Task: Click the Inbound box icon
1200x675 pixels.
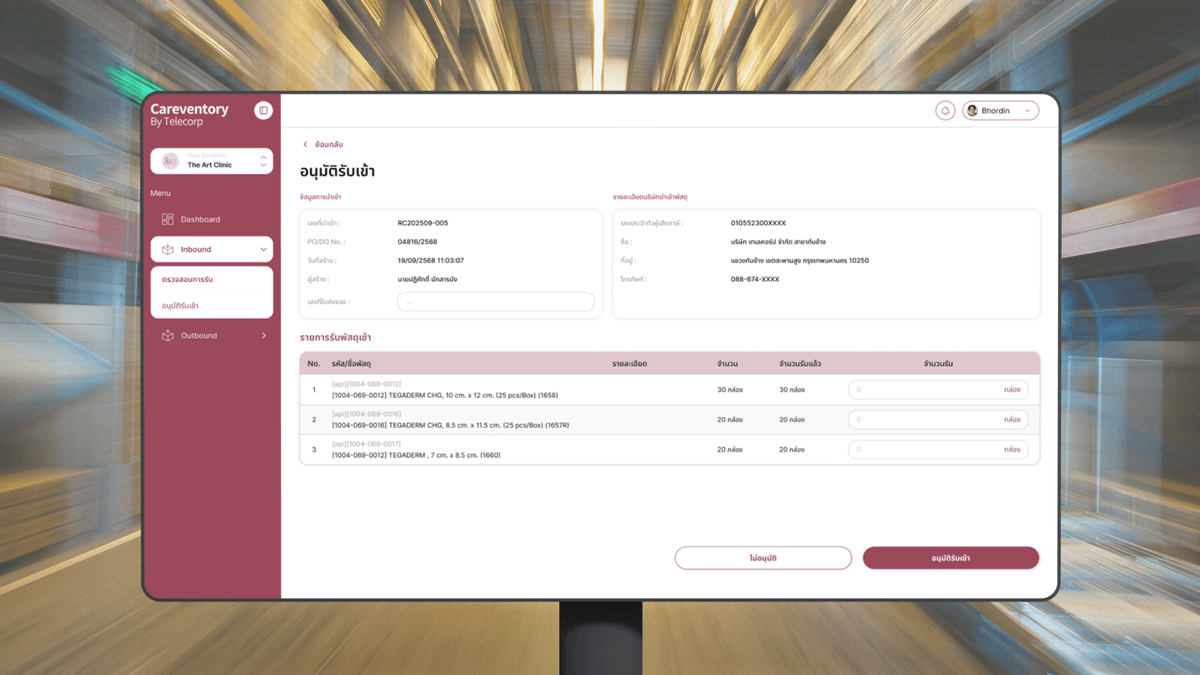Action: point(167,249)
